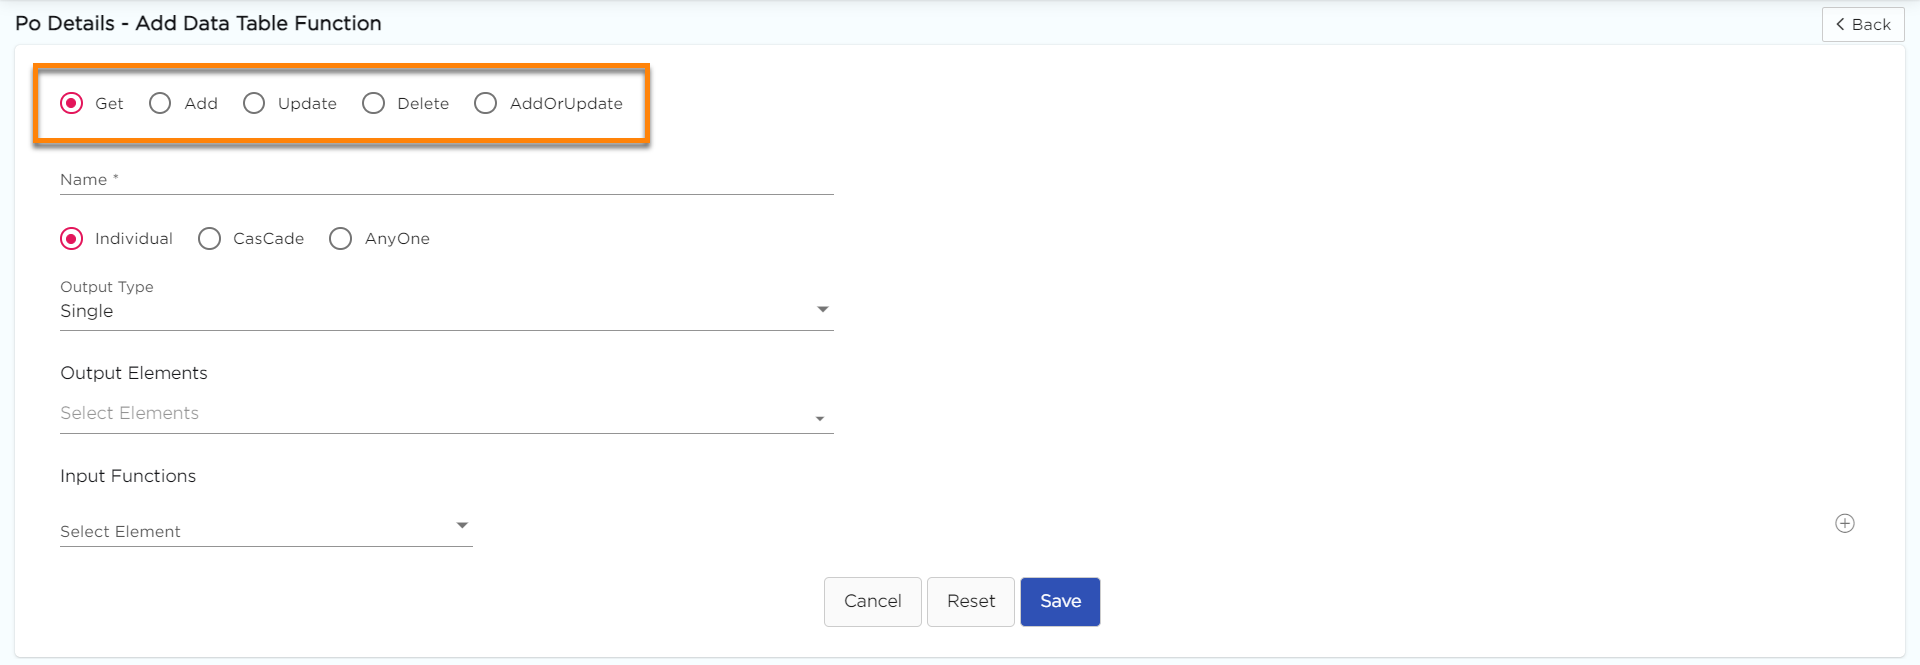Click the Back button
The height and width of the screenshot is (665, 1920).
click(1862, 24)
